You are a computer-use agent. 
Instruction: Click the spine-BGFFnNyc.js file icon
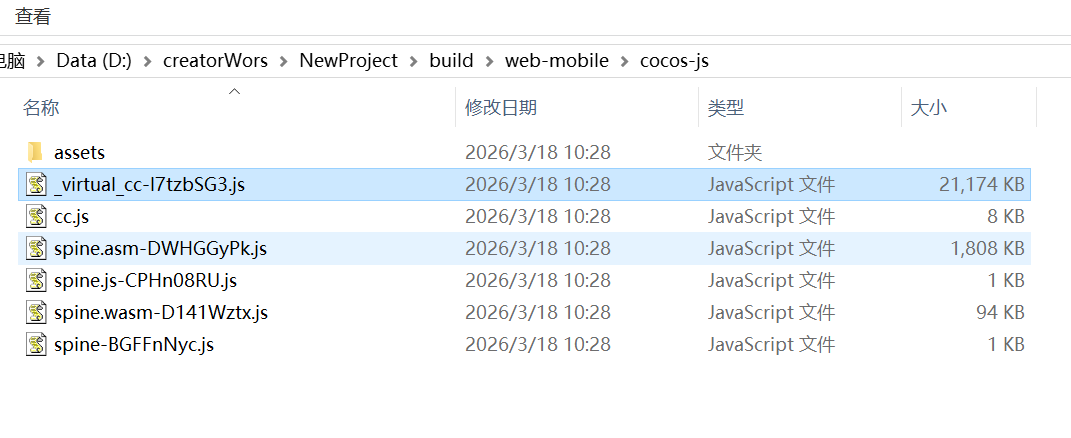[37, 344]
